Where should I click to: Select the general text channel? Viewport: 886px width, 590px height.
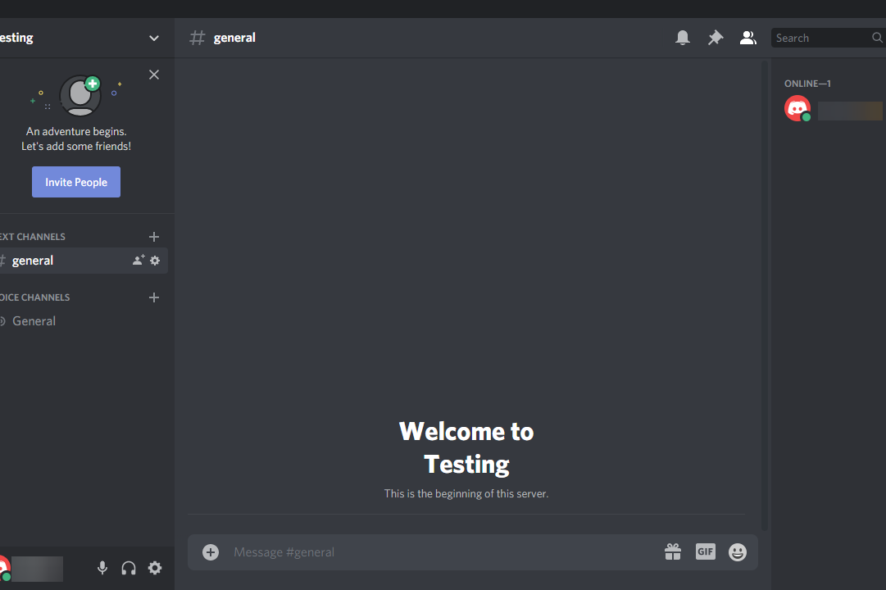[x=82, y=261]
